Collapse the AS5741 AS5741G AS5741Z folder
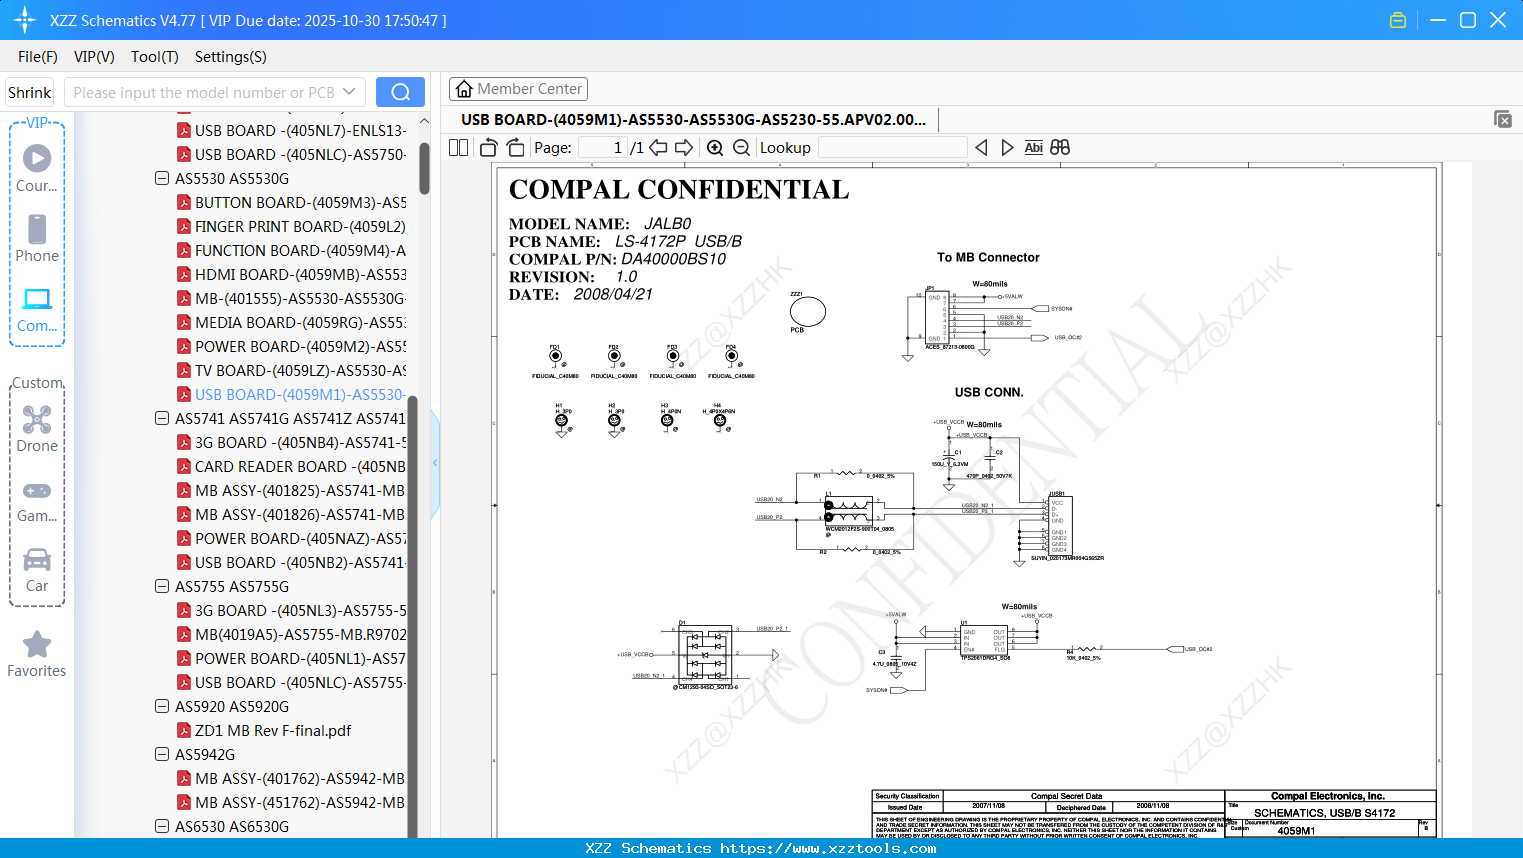Screen dimensions: 1523x858 pos(162,419)
